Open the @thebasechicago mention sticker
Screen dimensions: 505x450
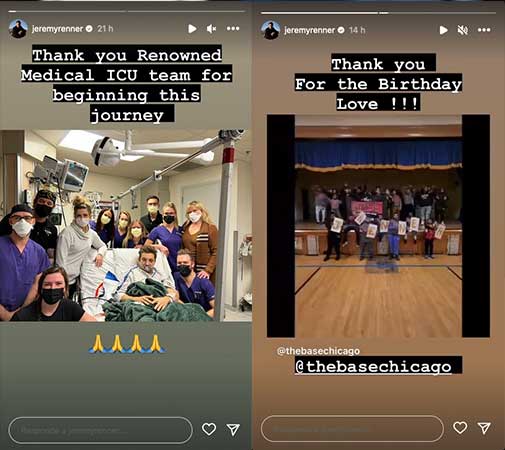coord(378,366)
